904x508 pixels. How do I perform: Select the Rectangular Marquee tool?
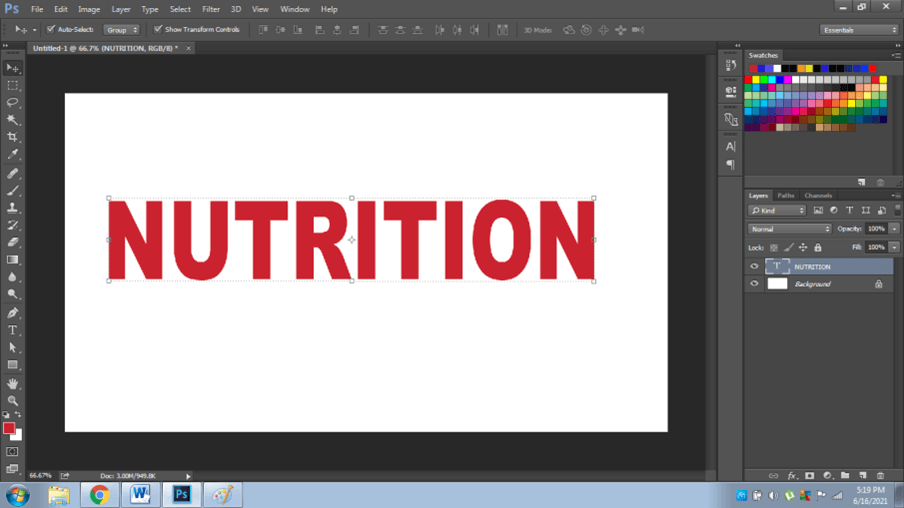(x=13, y=85)
